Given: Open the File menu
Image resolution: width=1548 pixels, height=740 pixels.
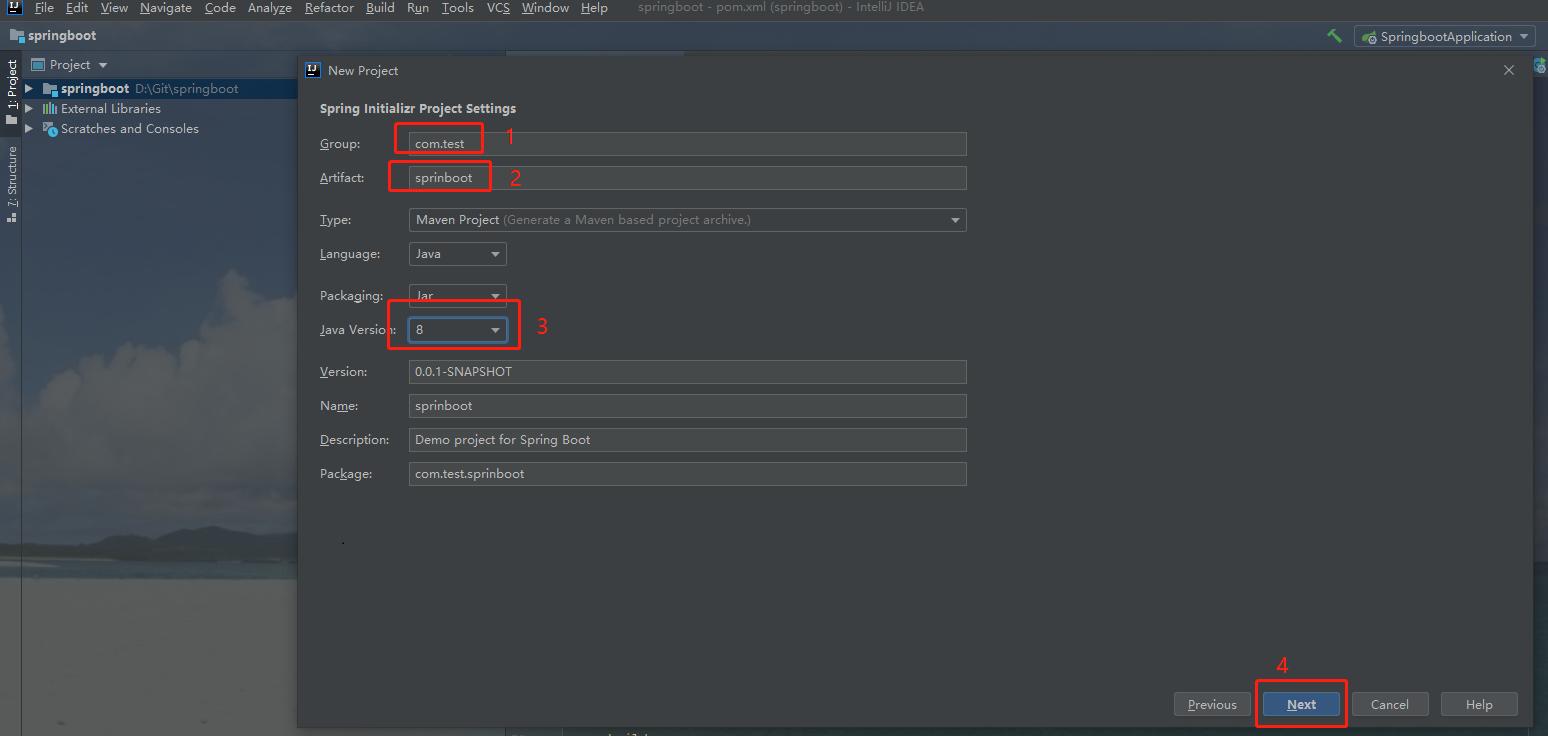Looking at the screenshot, I should click(44, 8).
